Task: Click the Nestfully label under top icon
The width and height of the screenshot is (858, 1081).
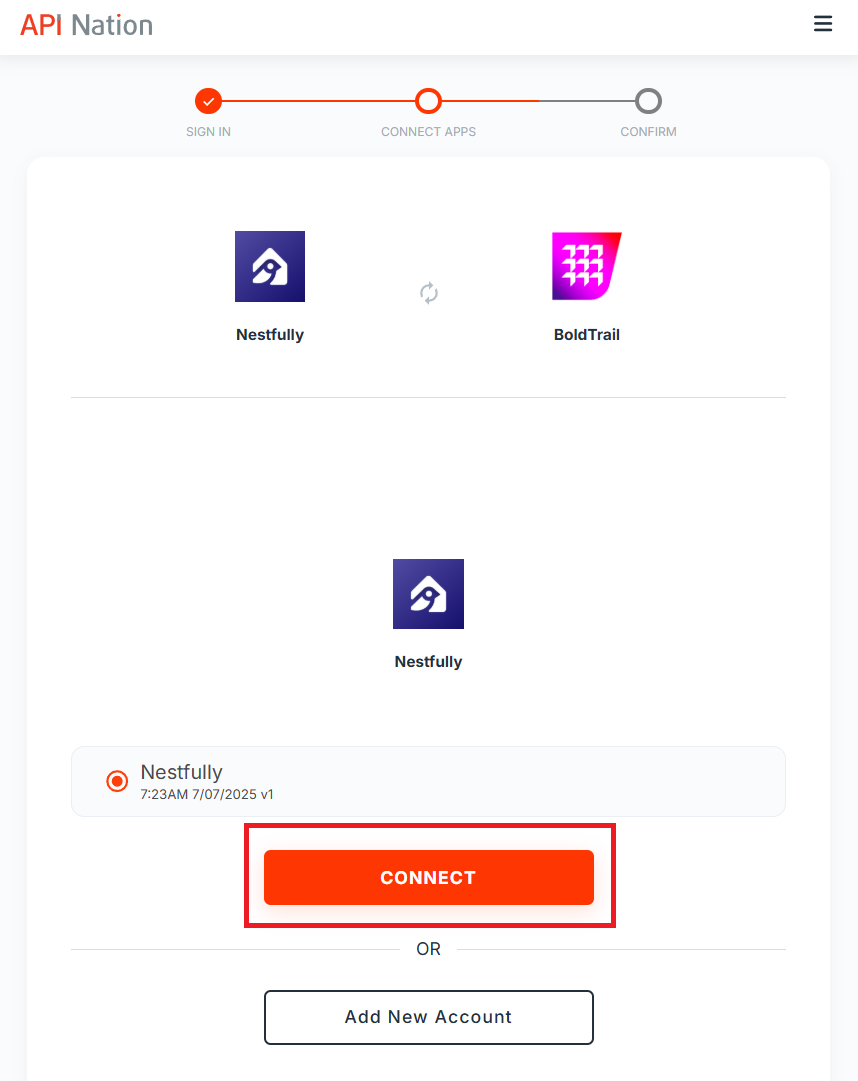Action: (270, 335)
